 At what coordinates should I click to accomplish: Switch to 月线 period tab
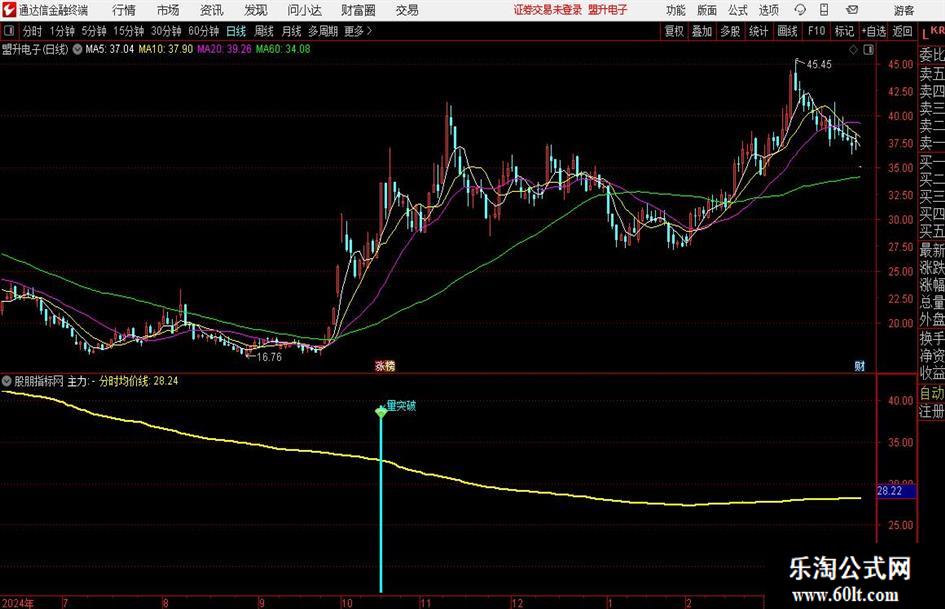point(292,31)
